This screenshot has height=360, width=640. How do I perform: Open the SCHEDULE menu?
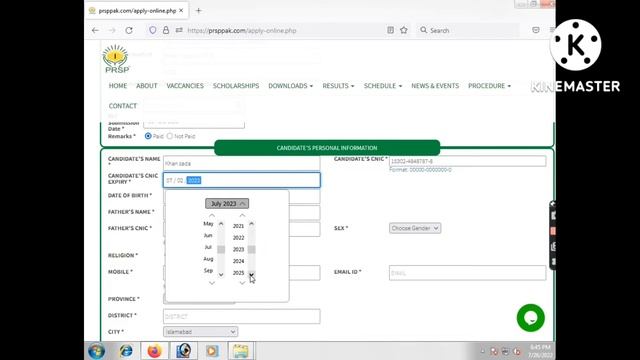(x=383, y=86)
